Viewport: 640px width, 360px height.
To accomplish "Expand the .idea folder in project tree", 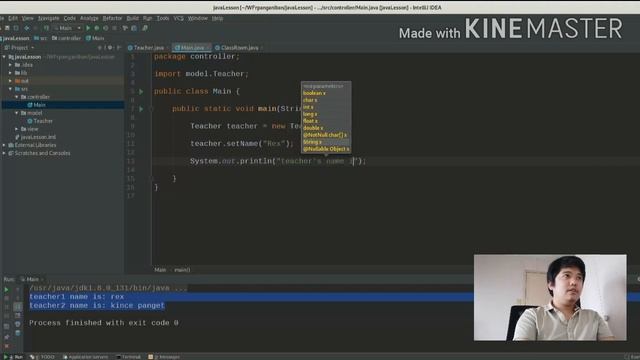I will point(10,65).
